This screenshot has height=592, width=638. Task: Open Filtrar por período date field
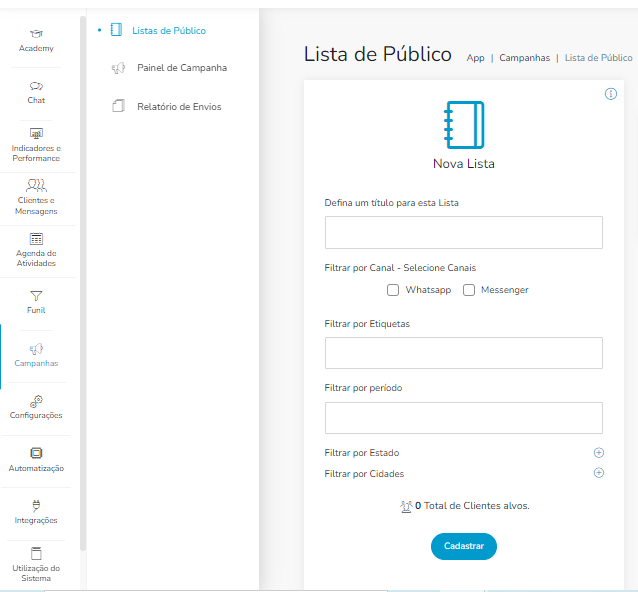pos(464,418)
